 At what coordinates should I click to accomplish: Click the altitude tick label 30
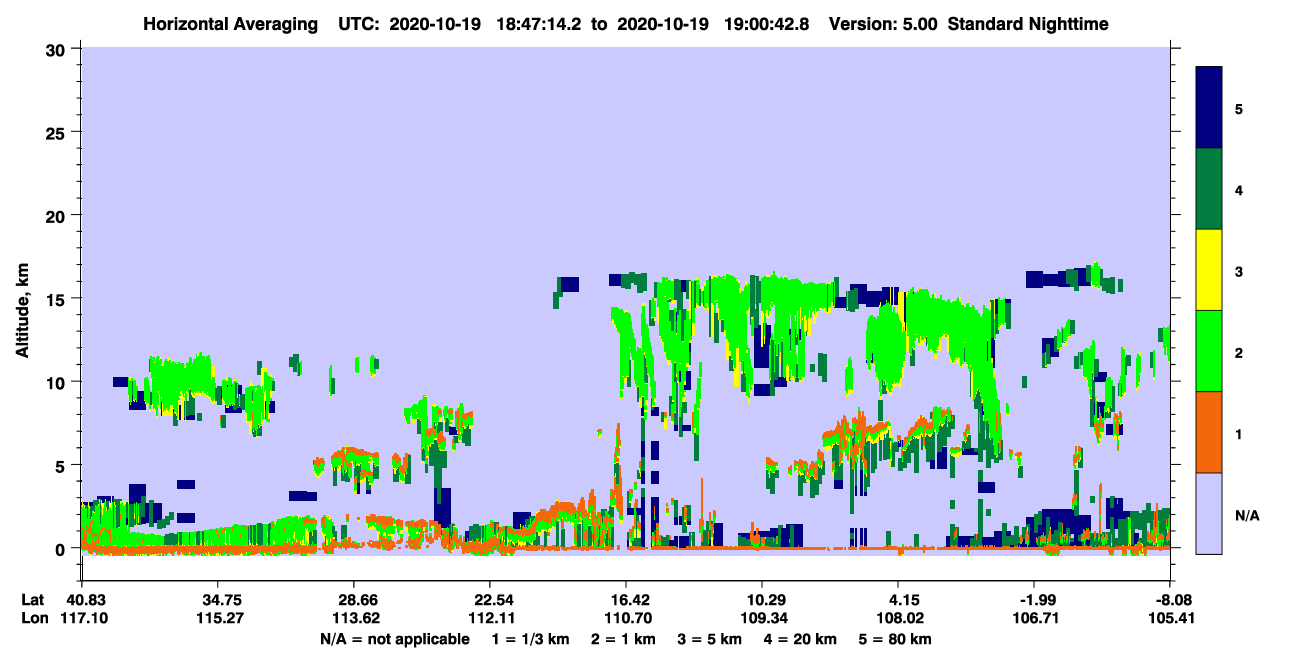pyautogui.click(x=58, y=49)
